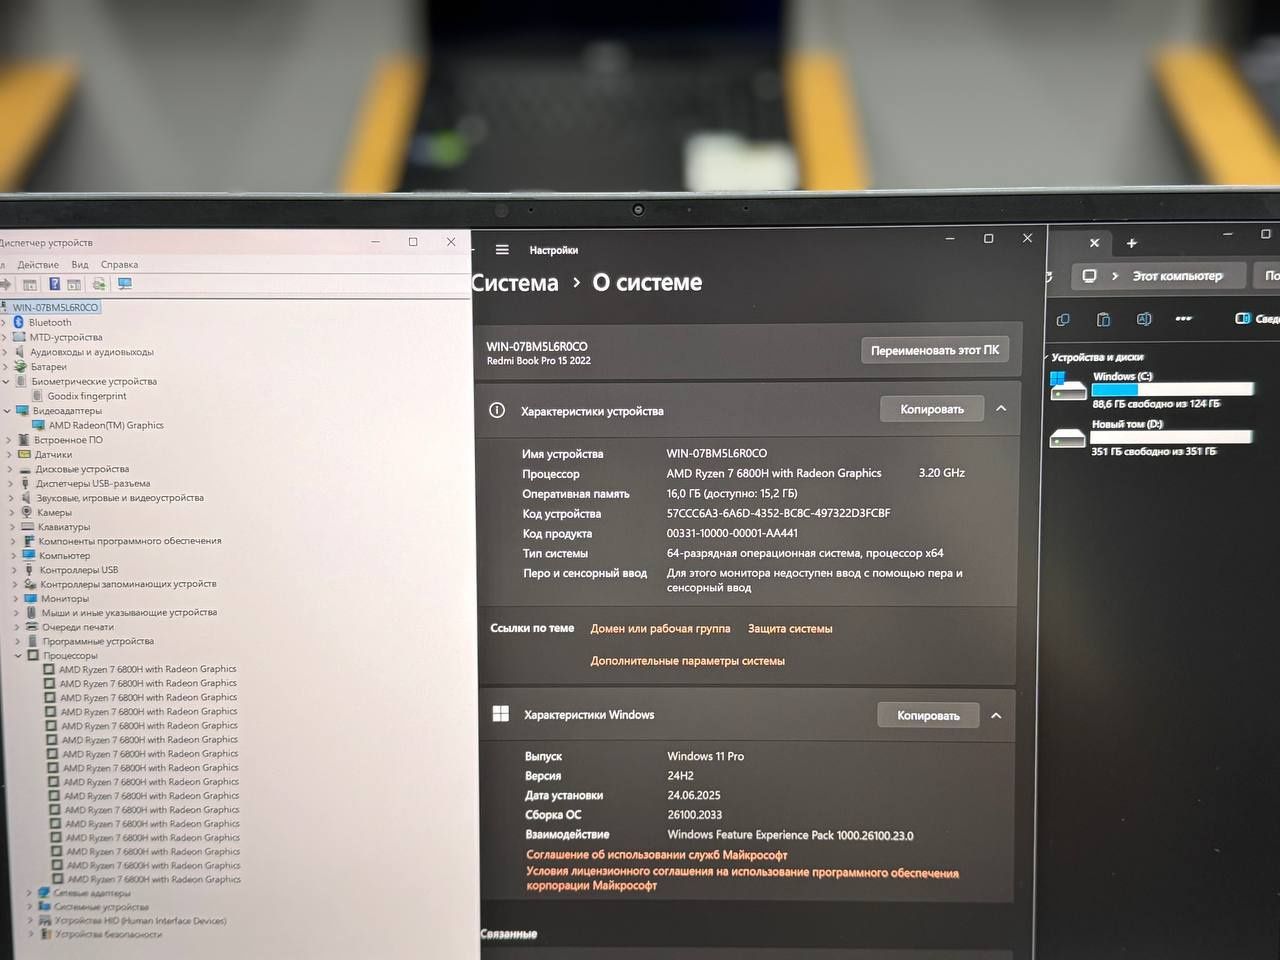Select Звуковые, игровые и видеоустройства
Screen dimensions: 1280x960
click(x=120, y=498)
